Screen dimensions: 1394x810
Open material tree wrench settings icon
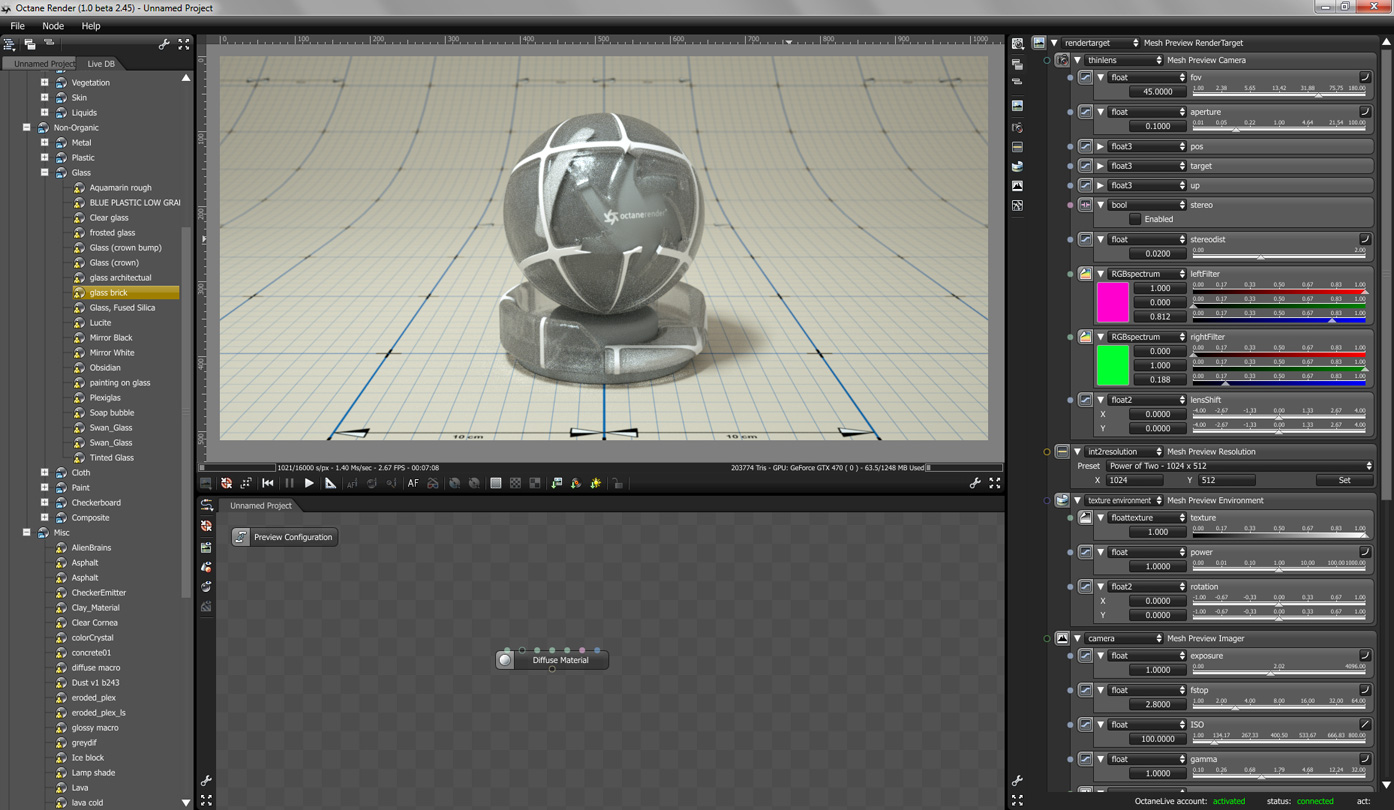coord(164,44)
